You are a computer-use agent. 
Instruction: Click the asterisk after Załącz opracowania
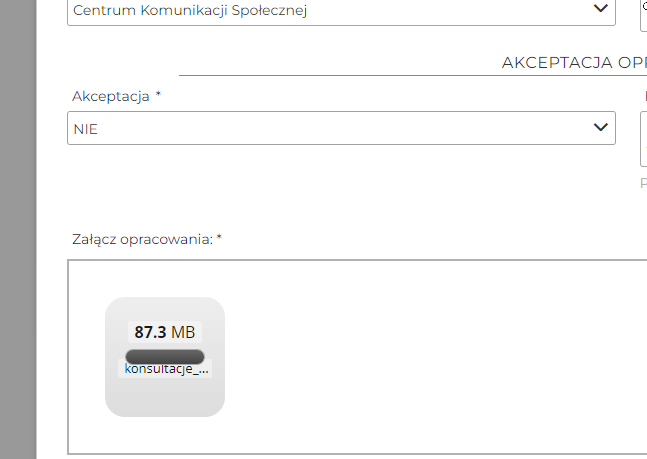tap(219, 239)
